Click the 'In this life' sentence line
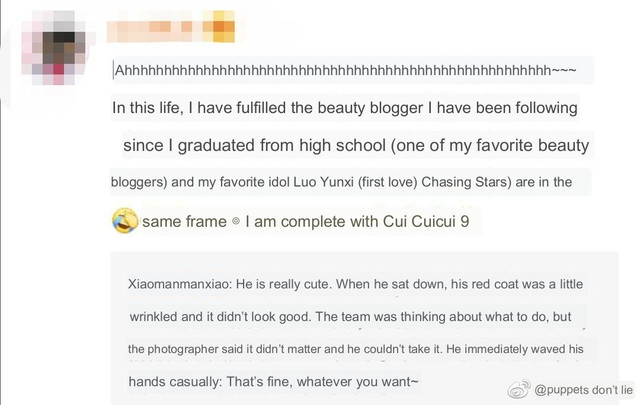The width and height of the screenshot is (640, 405). [345, 108]
